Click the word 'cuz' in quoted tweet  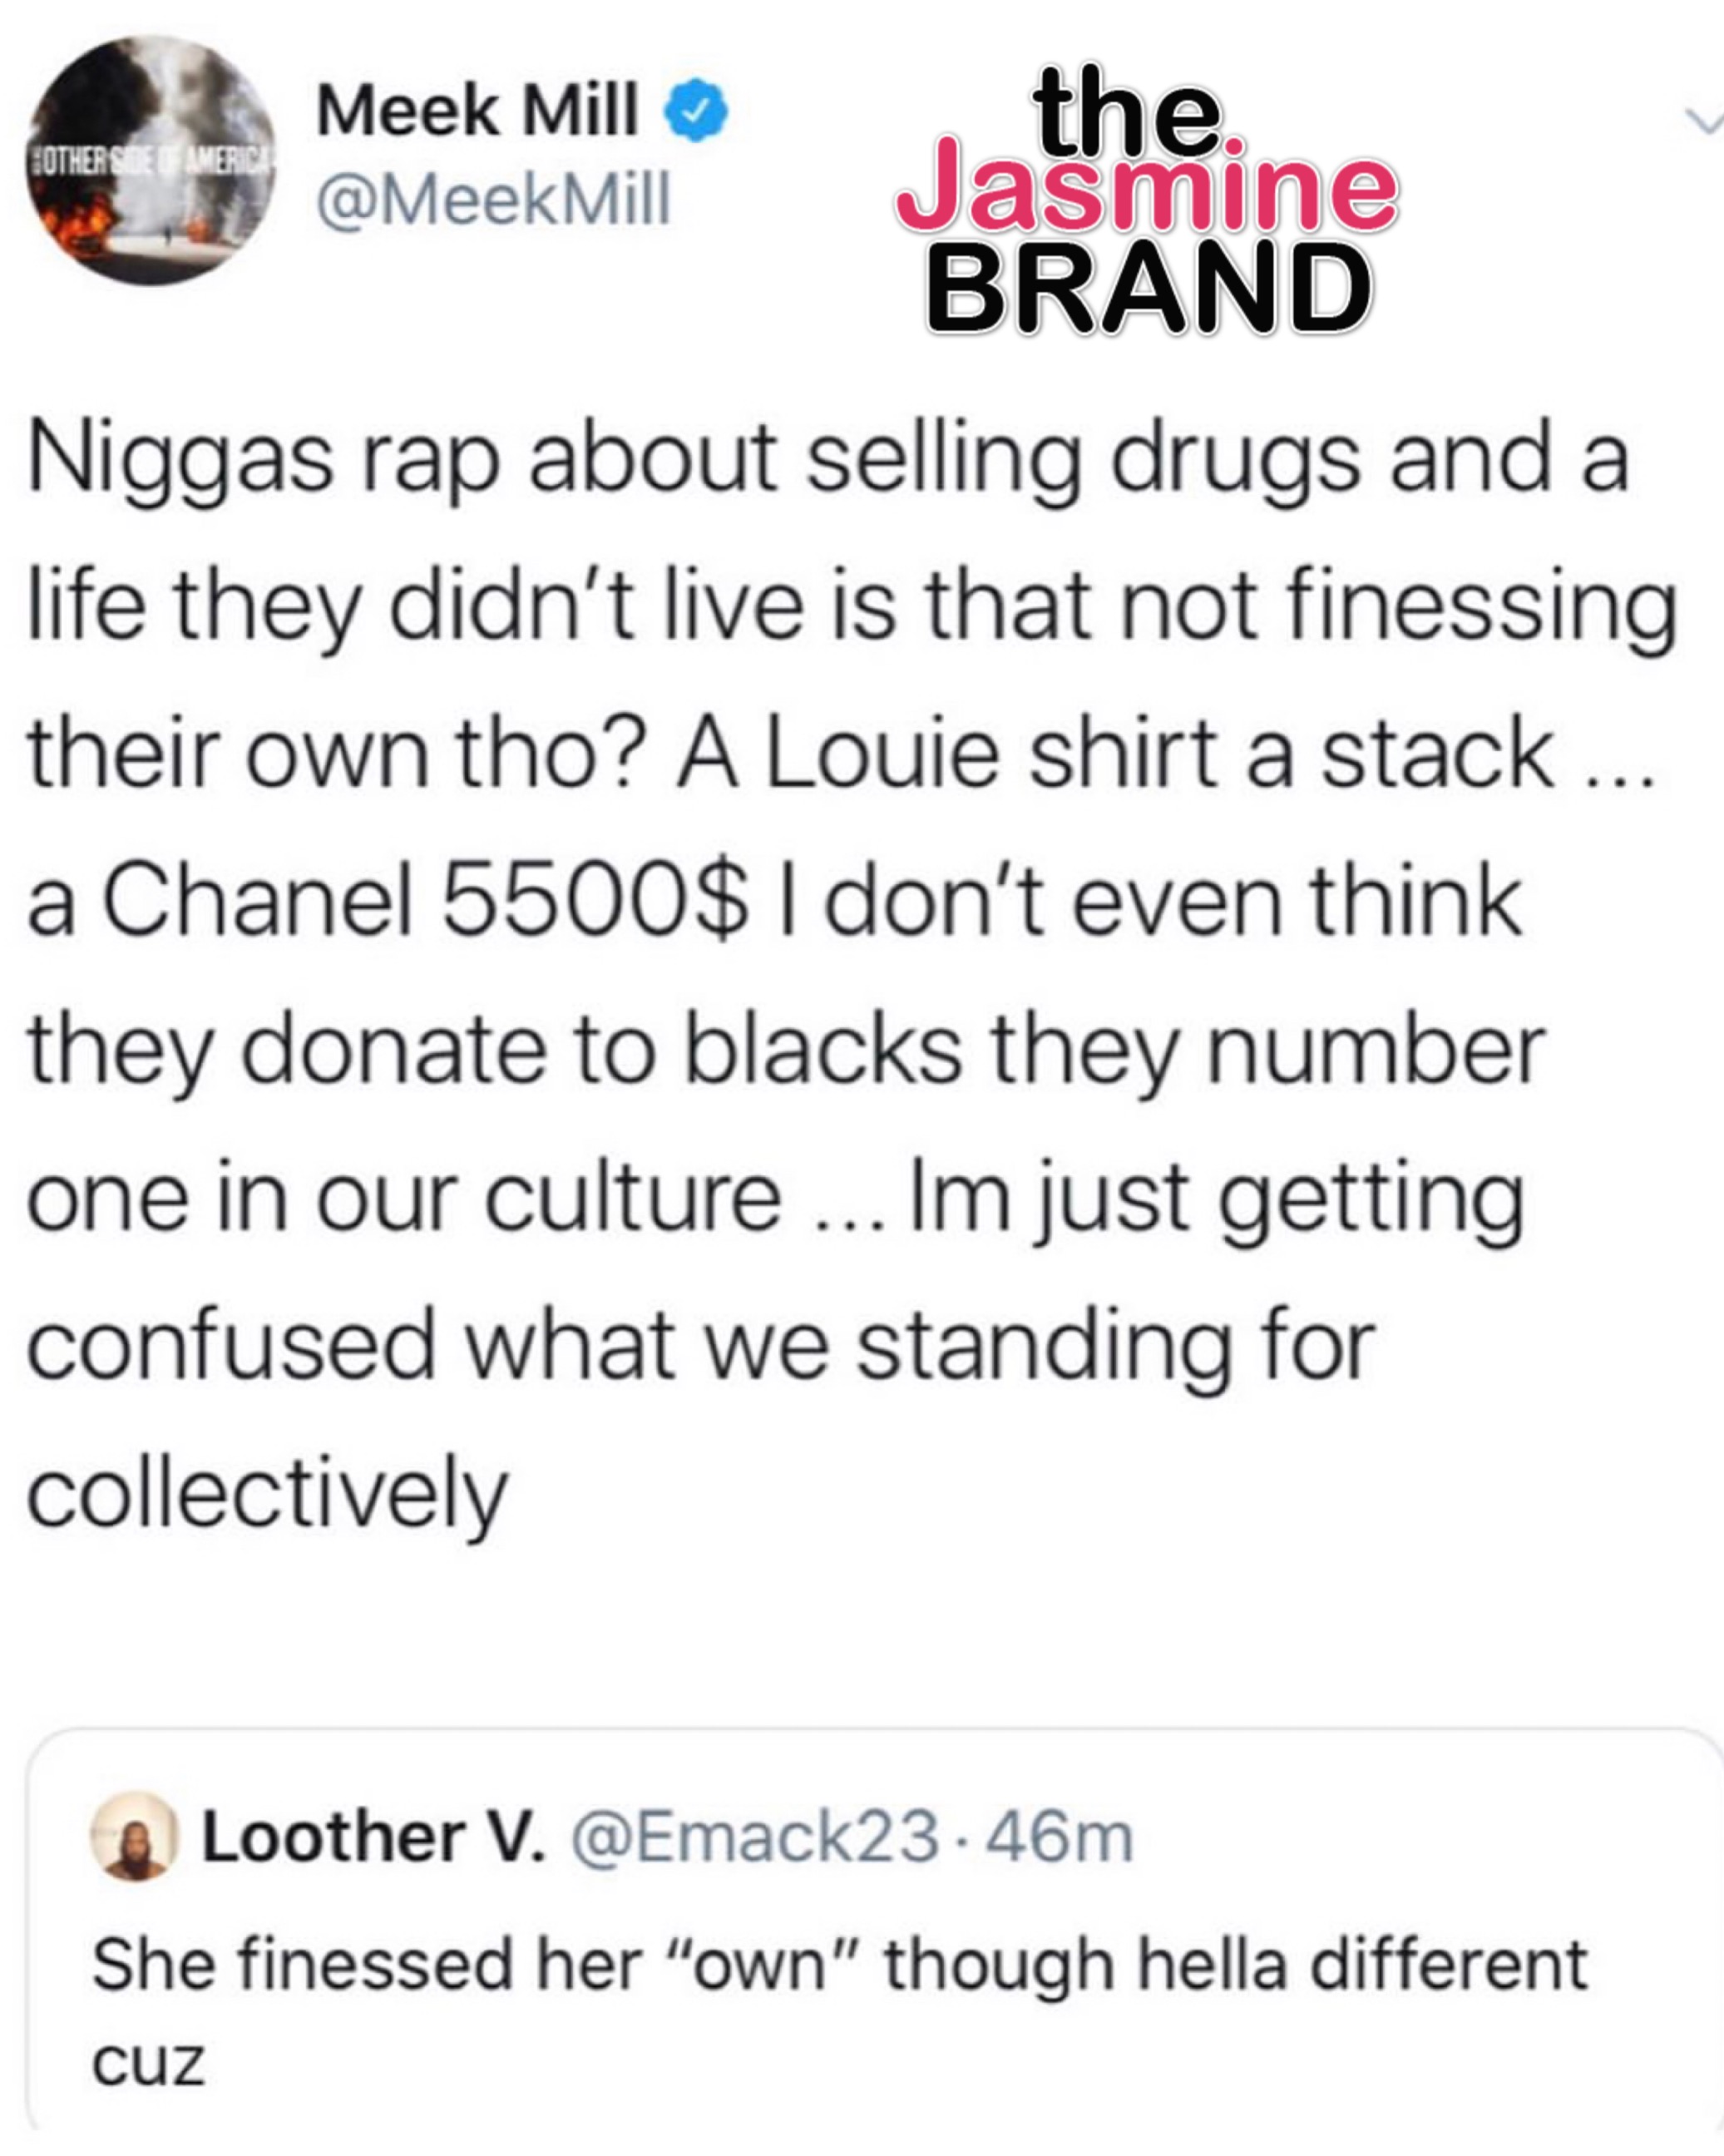(x=149, y=2064)
